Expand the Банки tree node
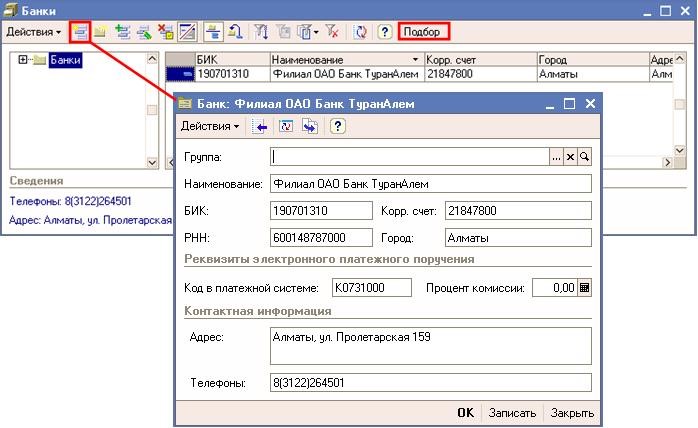The image size is (698, 428). tap(23, 61)
